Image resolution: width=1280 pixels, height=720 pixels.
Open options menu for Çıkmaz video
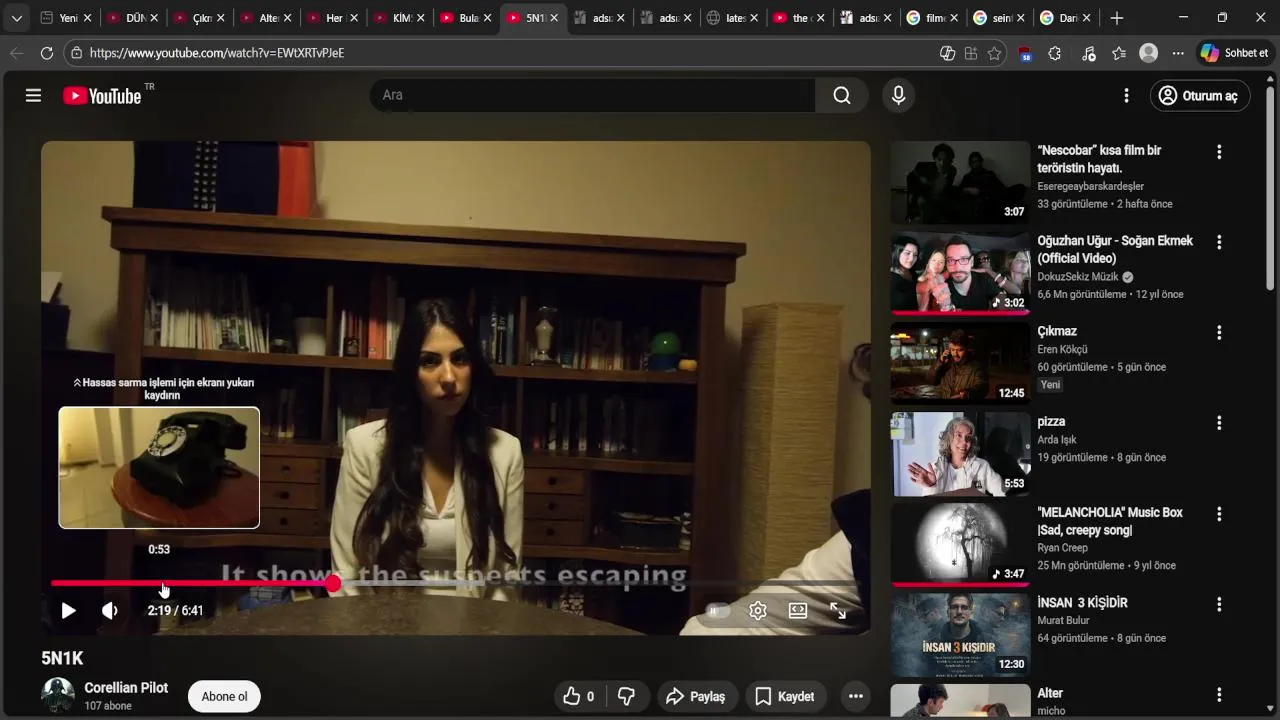coord(1219,332)
